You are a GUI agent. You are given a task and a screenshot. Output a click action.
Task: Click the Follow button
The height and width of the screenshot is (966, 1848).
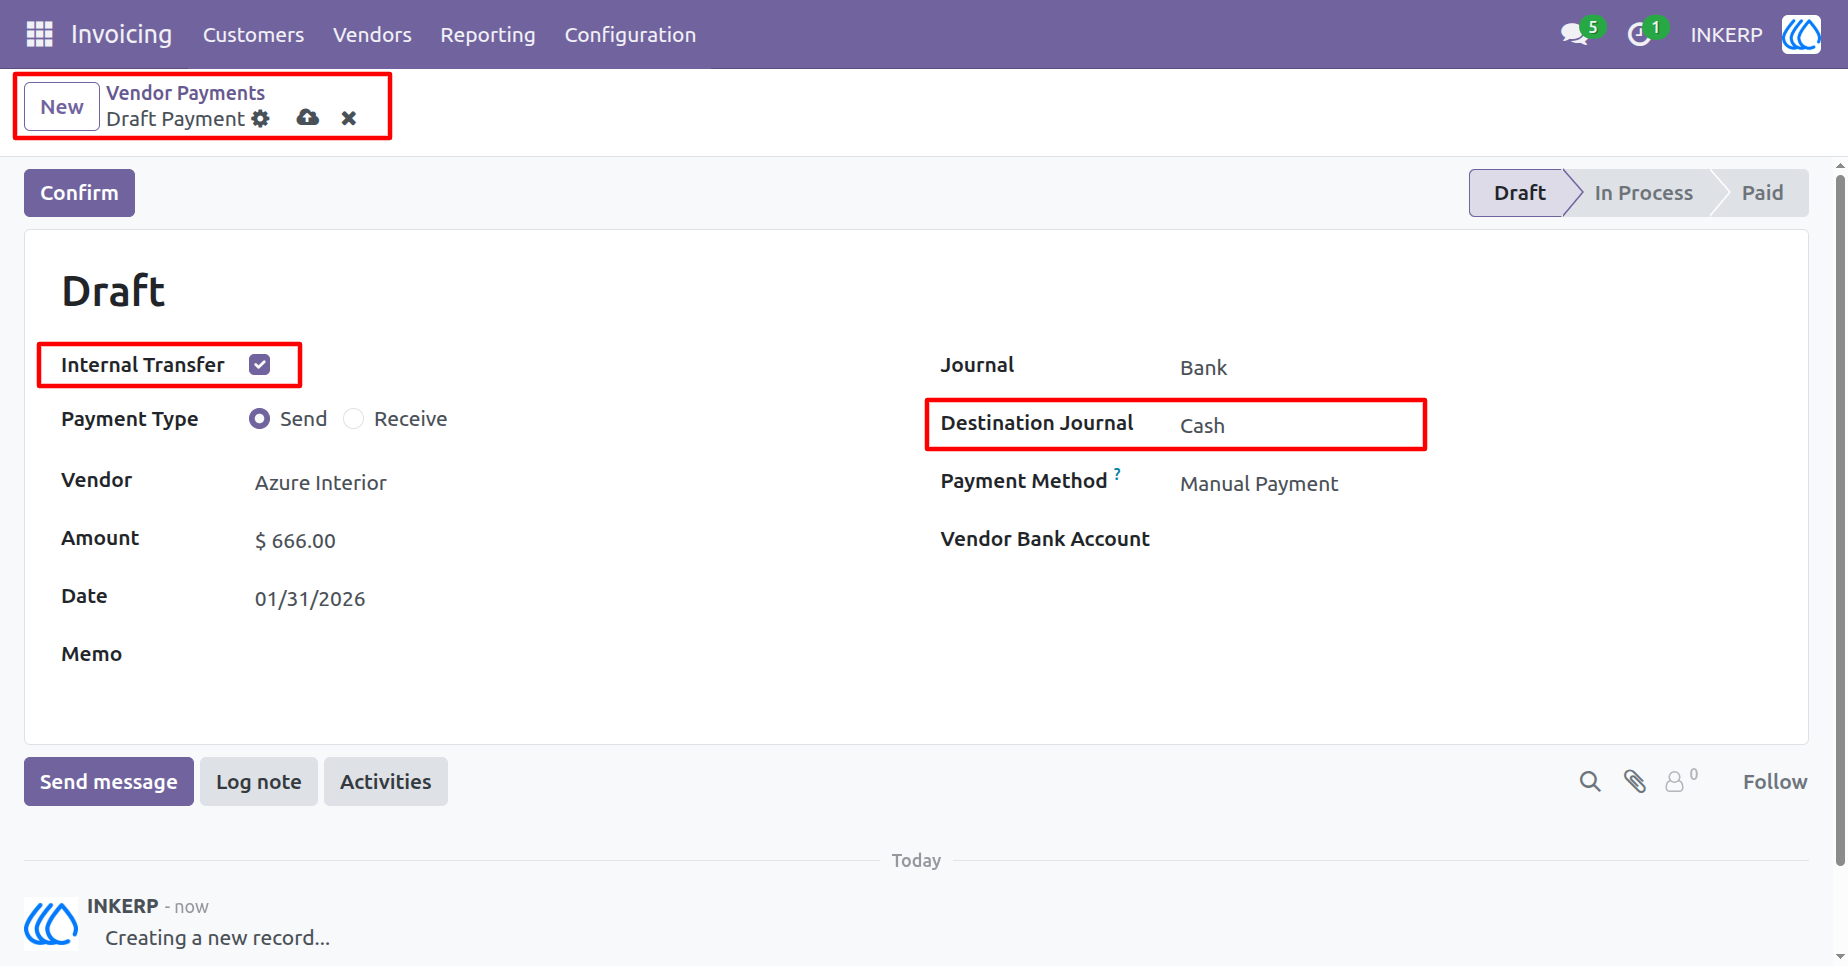1775,782
